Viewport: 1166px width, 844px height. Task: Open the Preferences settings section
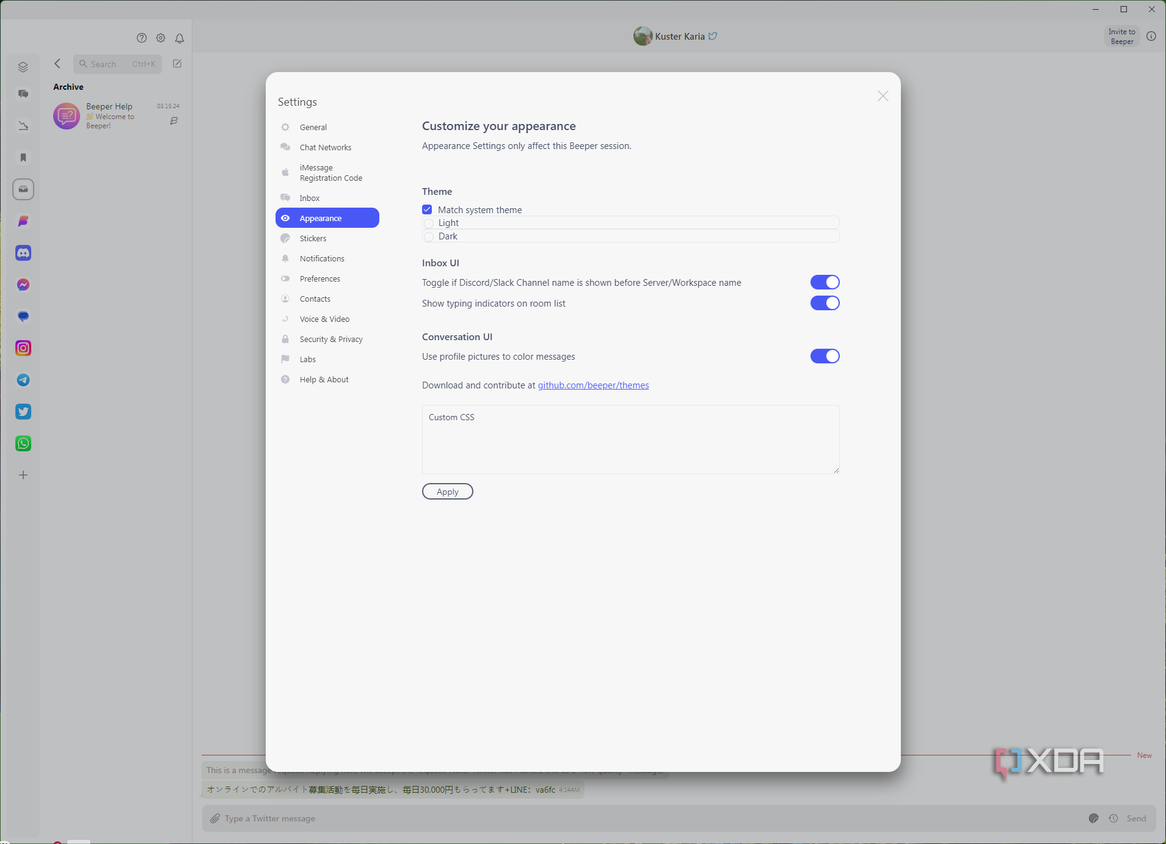coord(327,279)
